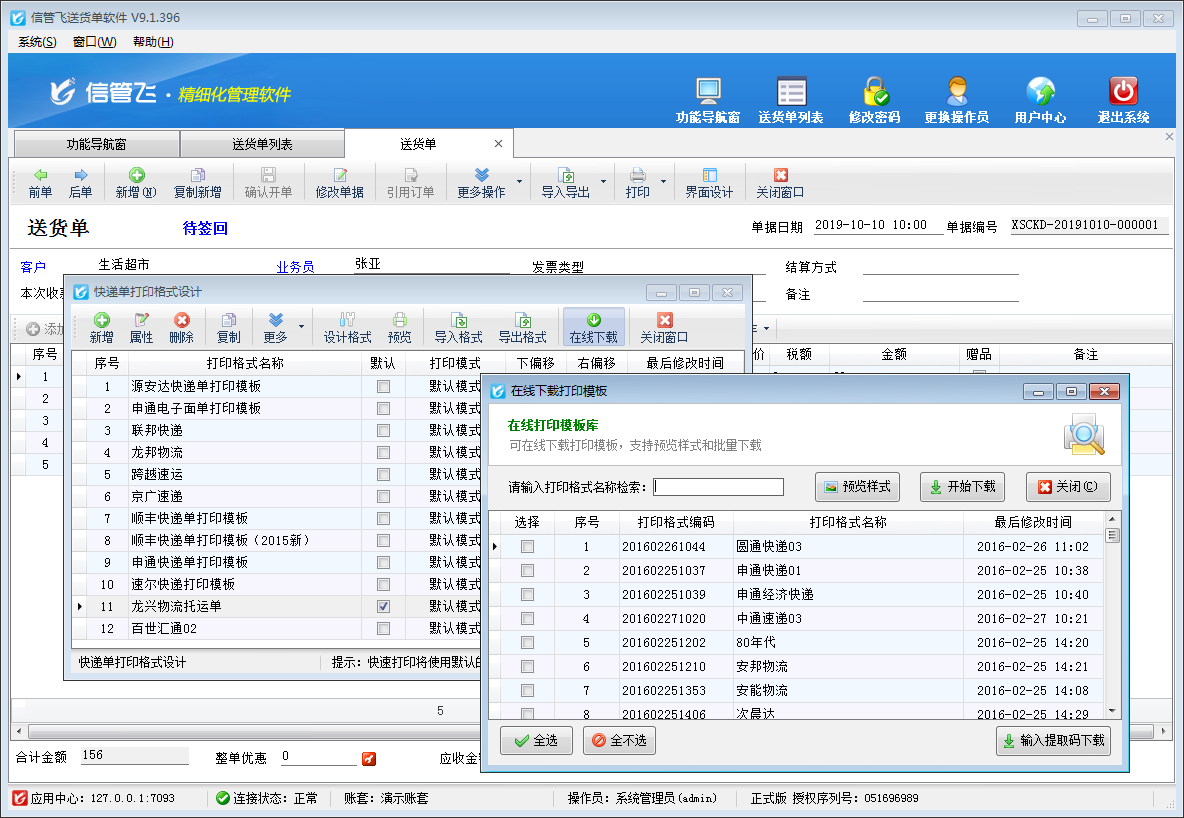Go to next record with 后单

[x=80, y=183]
